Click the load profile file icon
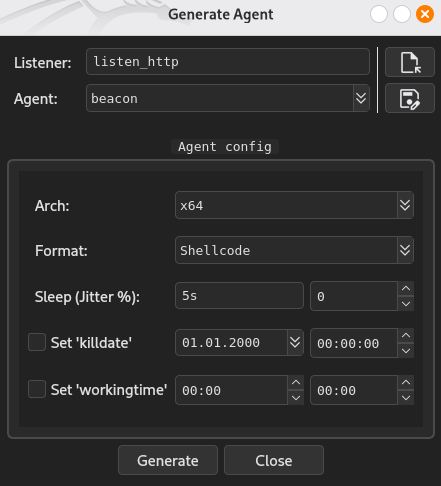The width and height of the screenshot is (441, 486). (410, 62)
